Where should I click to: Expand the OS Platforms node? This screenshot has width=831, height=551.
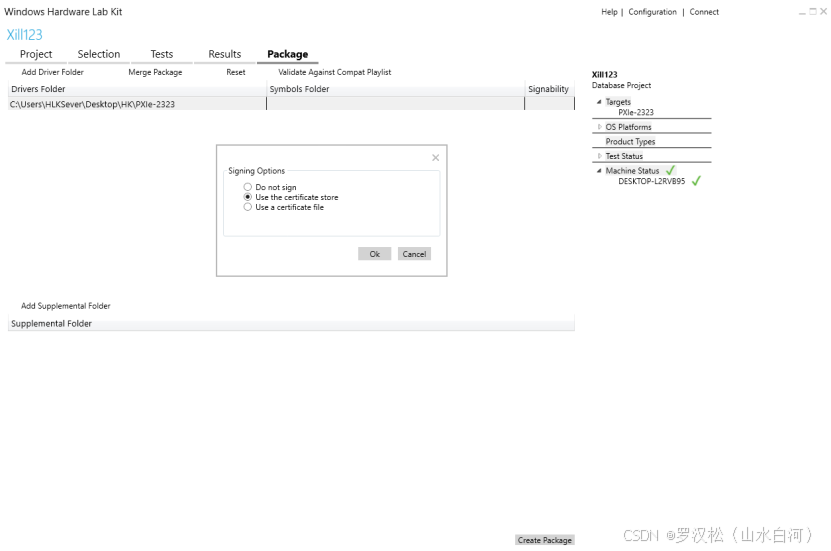[x=599, y=127]
